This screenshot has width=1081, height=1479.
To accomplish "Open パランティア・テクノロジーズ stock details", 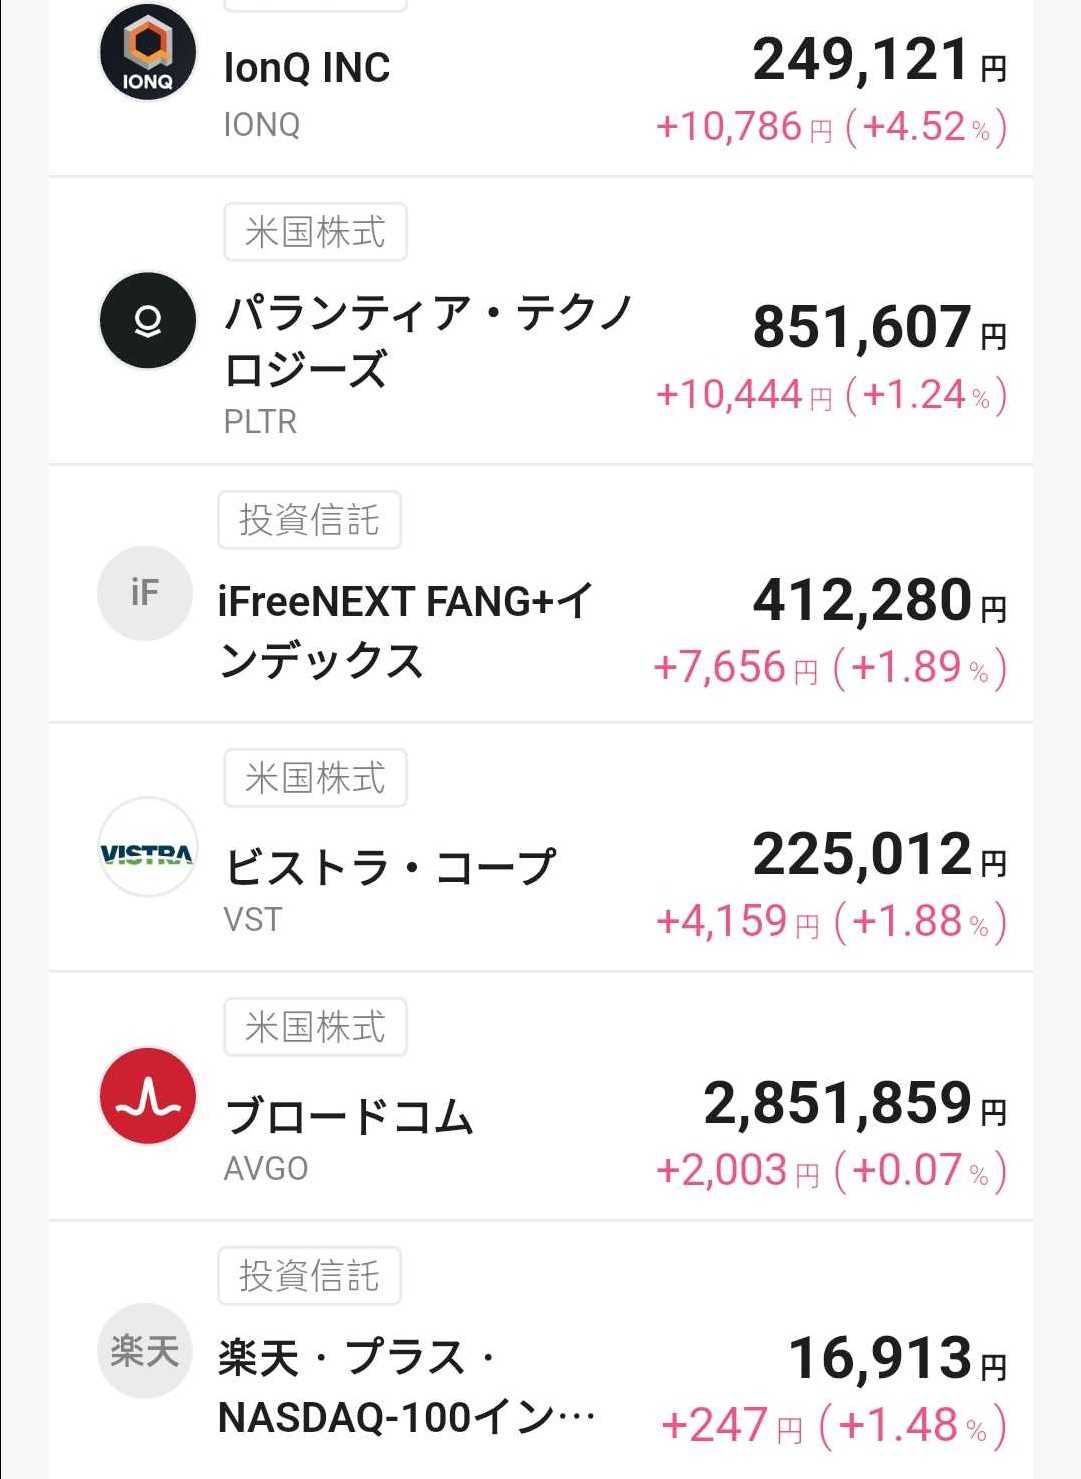I will (x=427, y=341).
